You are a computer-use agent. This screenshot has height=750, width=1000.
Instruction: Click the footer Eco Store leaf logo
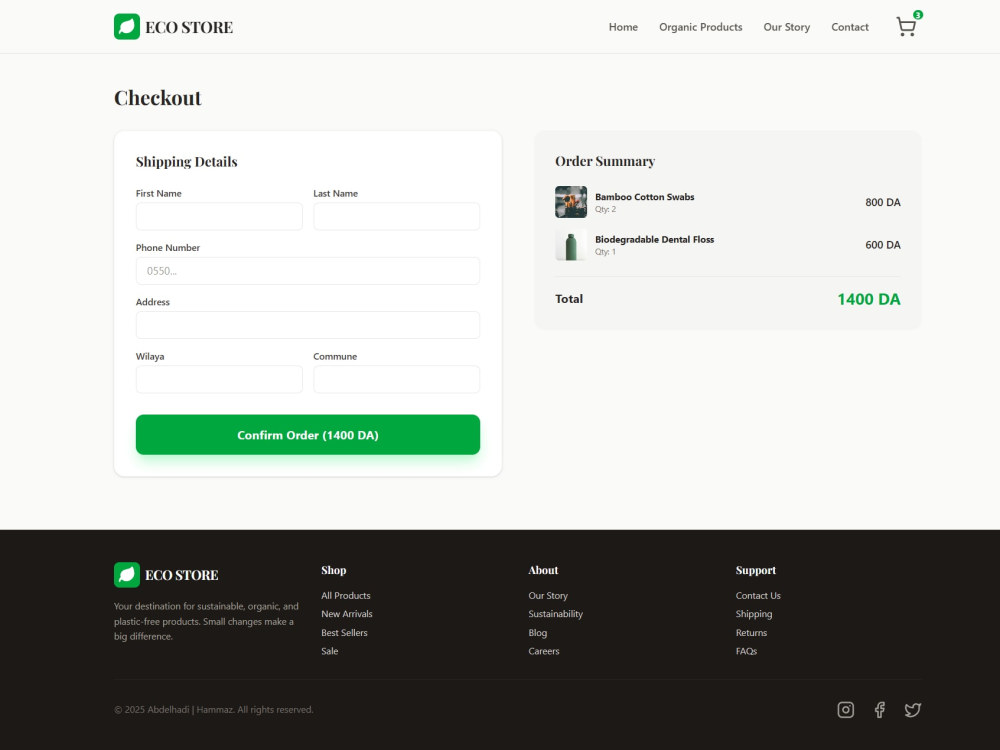[127, 575]
